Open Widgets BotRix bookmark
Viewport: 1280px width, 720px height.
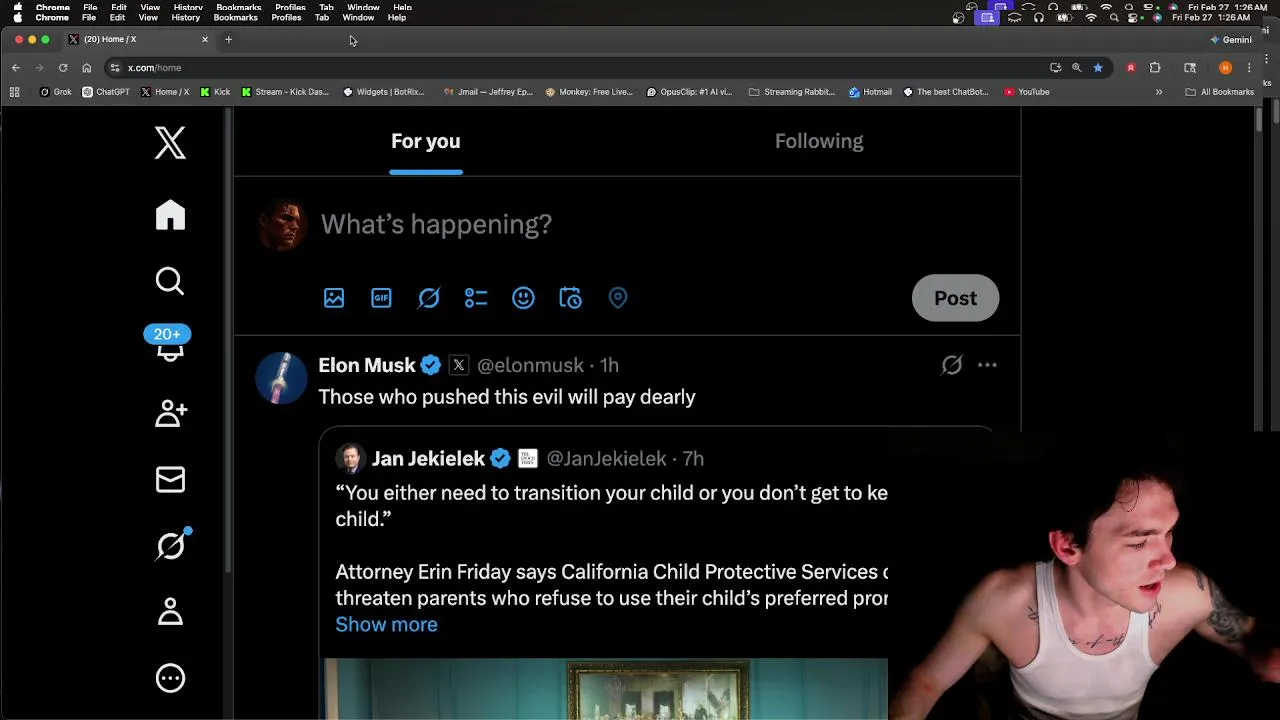pyautogui.click(x=384, y=92)
